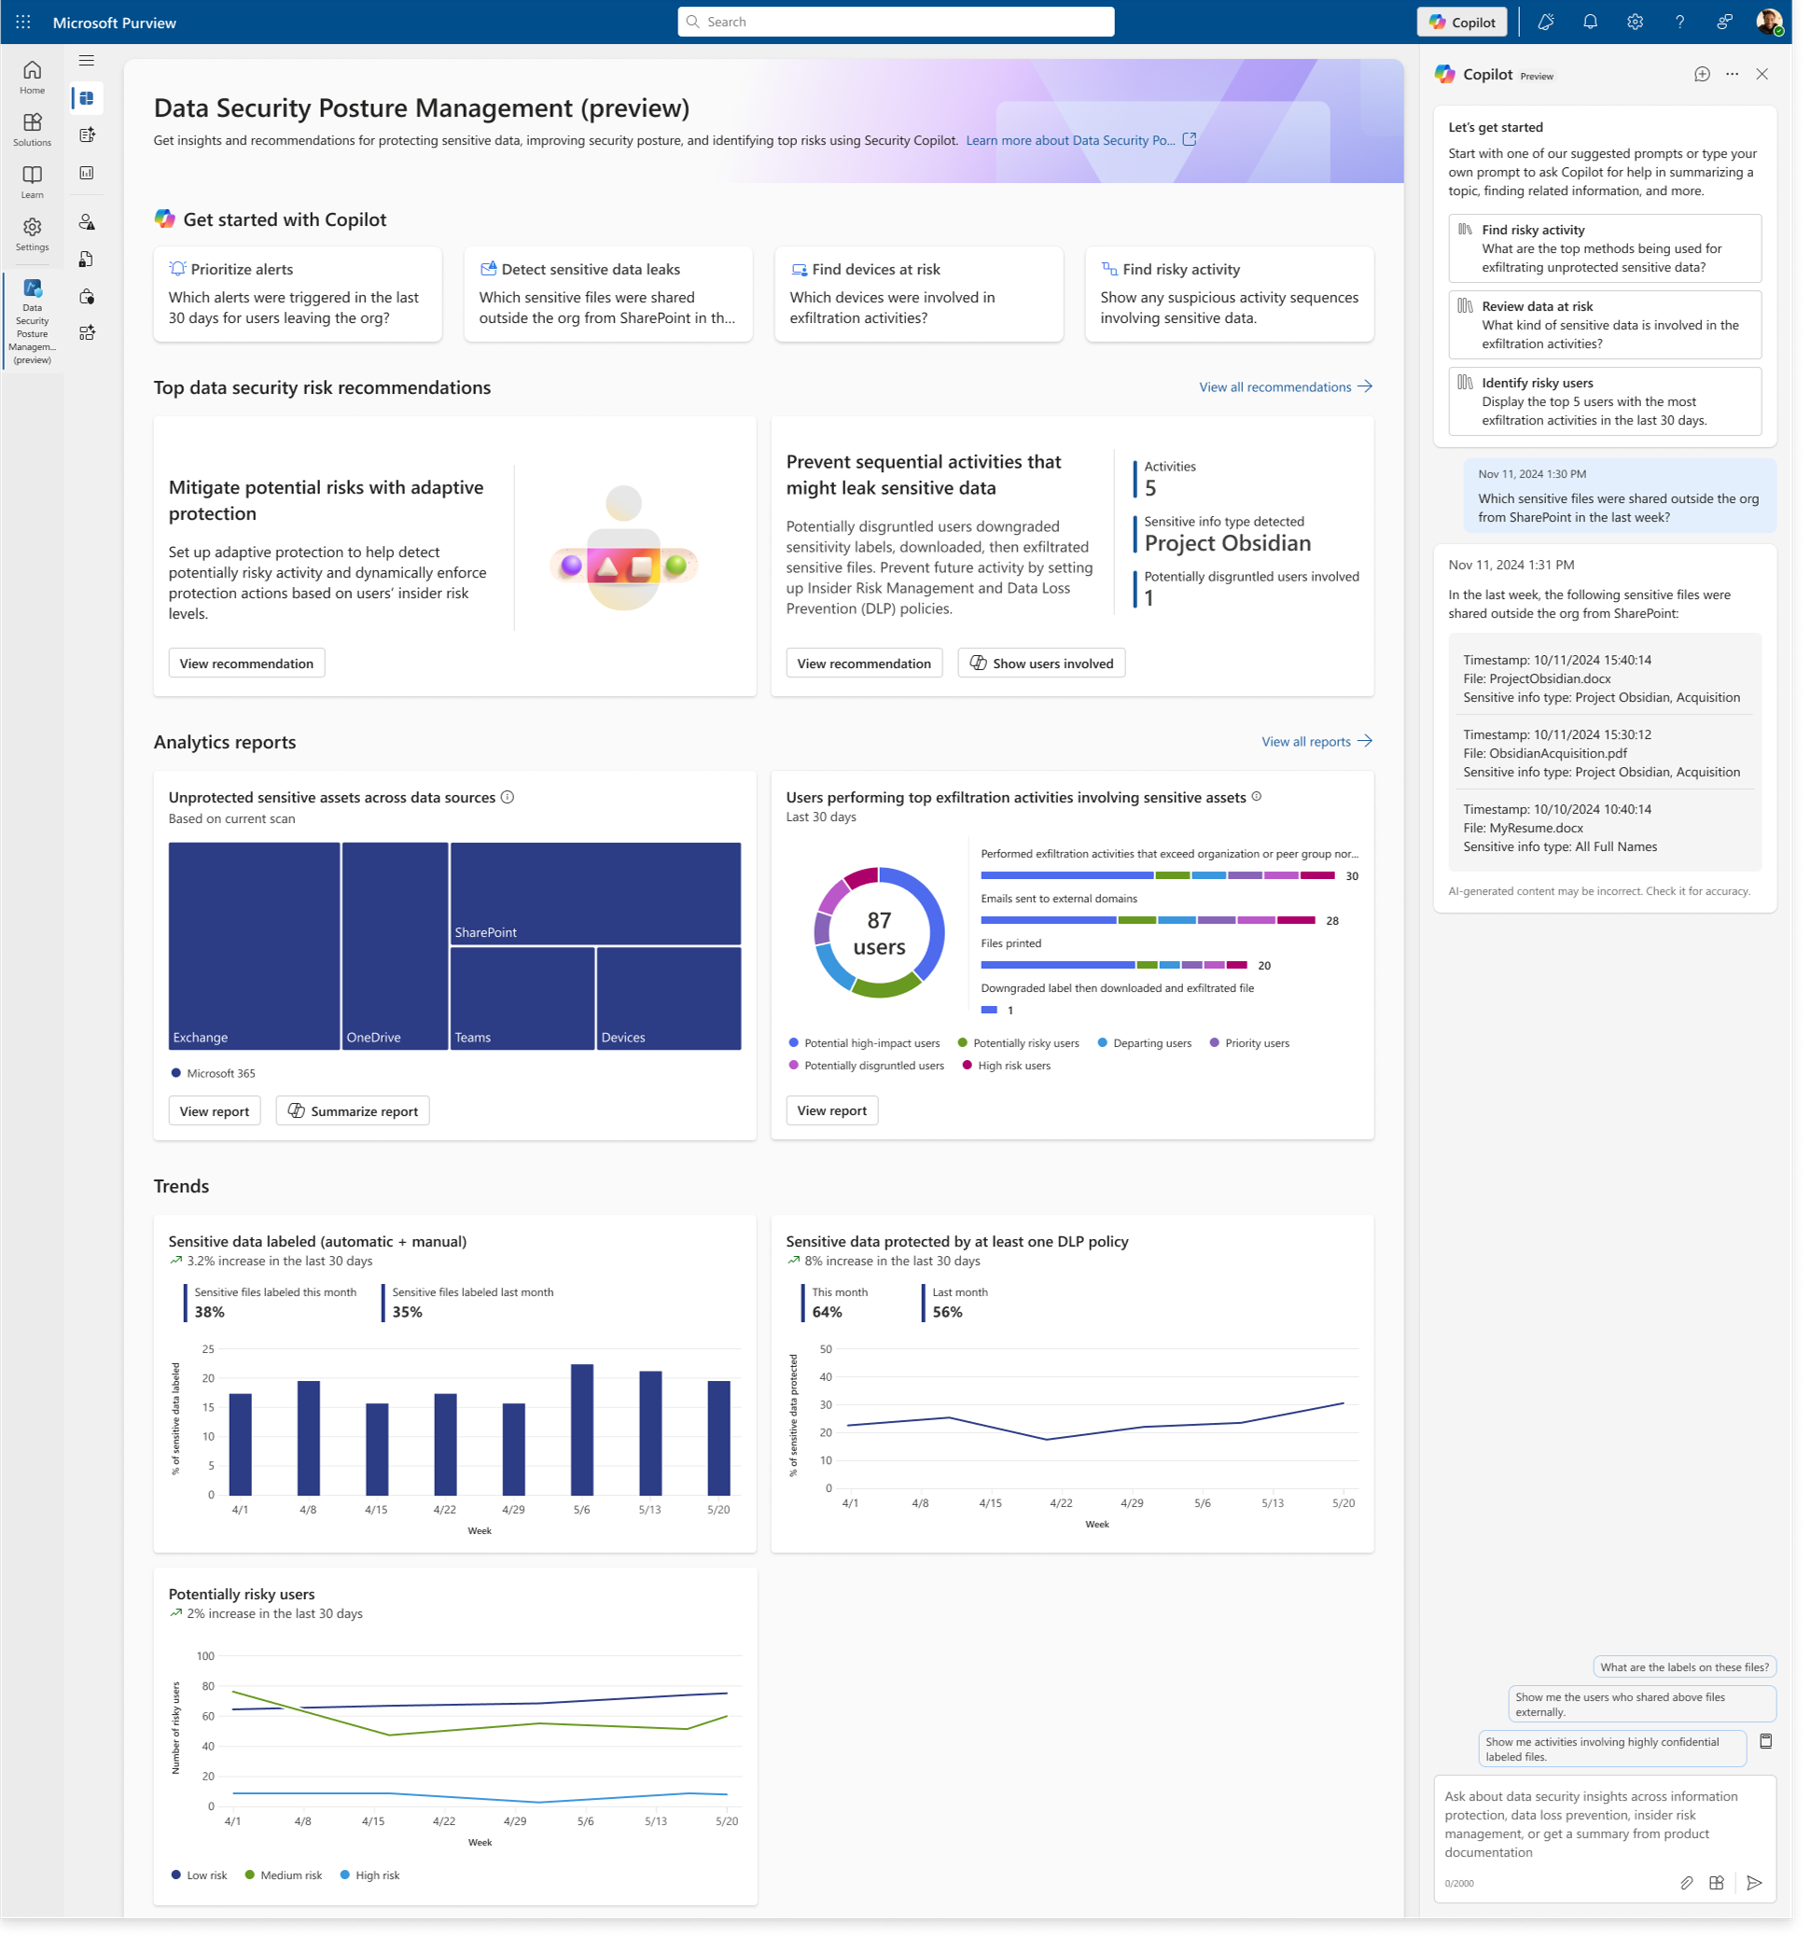The image size is (1806, 1938).
Task: Click the top Search input field
Action: click(x=896, y=22)
